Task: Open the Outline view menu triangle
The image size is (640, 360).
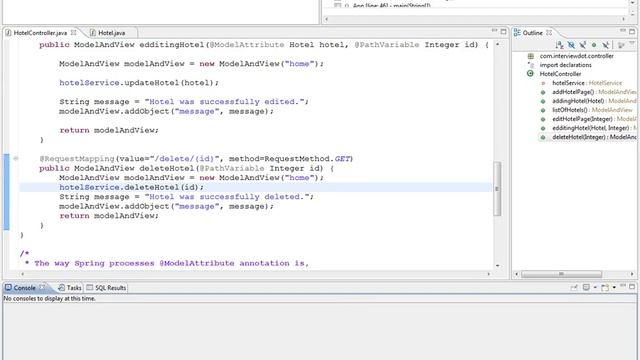Action: click(632, 43)
